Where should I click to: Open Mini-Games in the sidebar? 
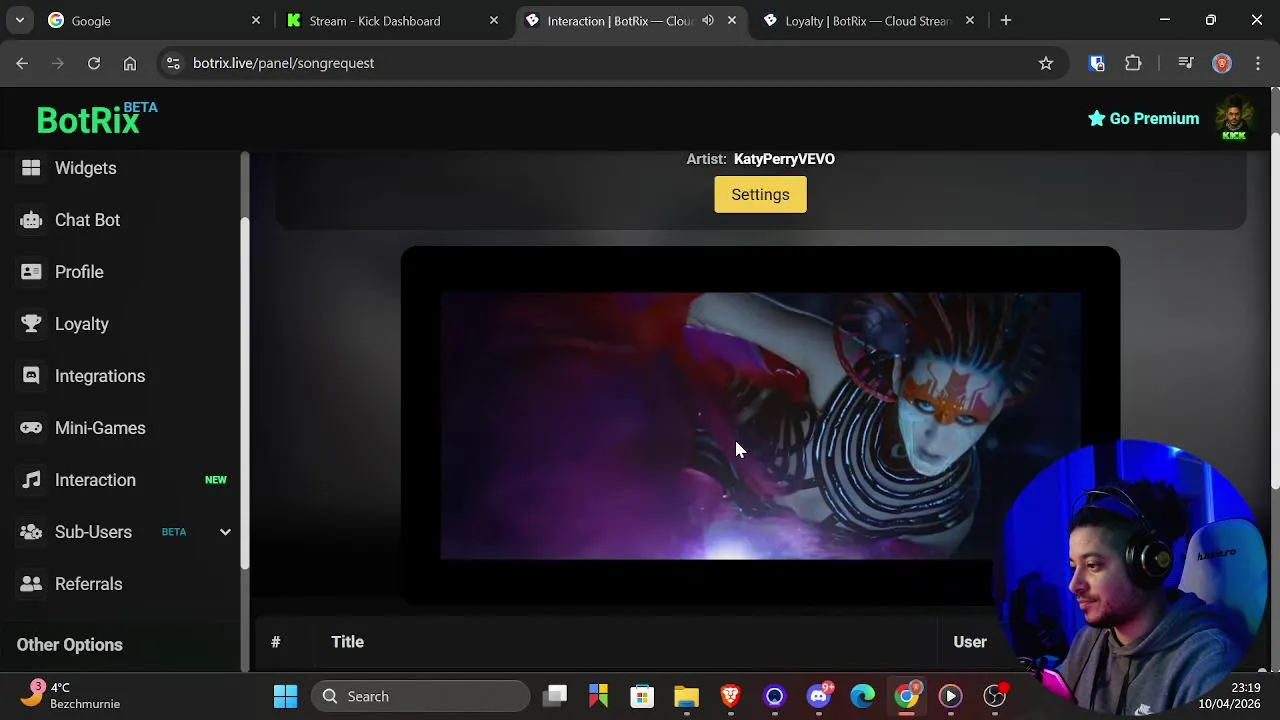(x=100, y=428)
